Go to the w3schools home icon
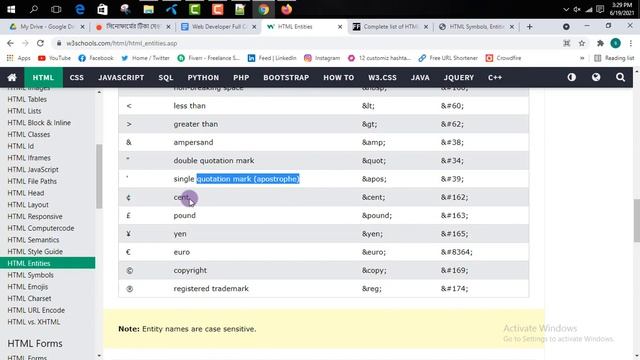This screenshot has height=360, width=640. click(x=12, y=77)
